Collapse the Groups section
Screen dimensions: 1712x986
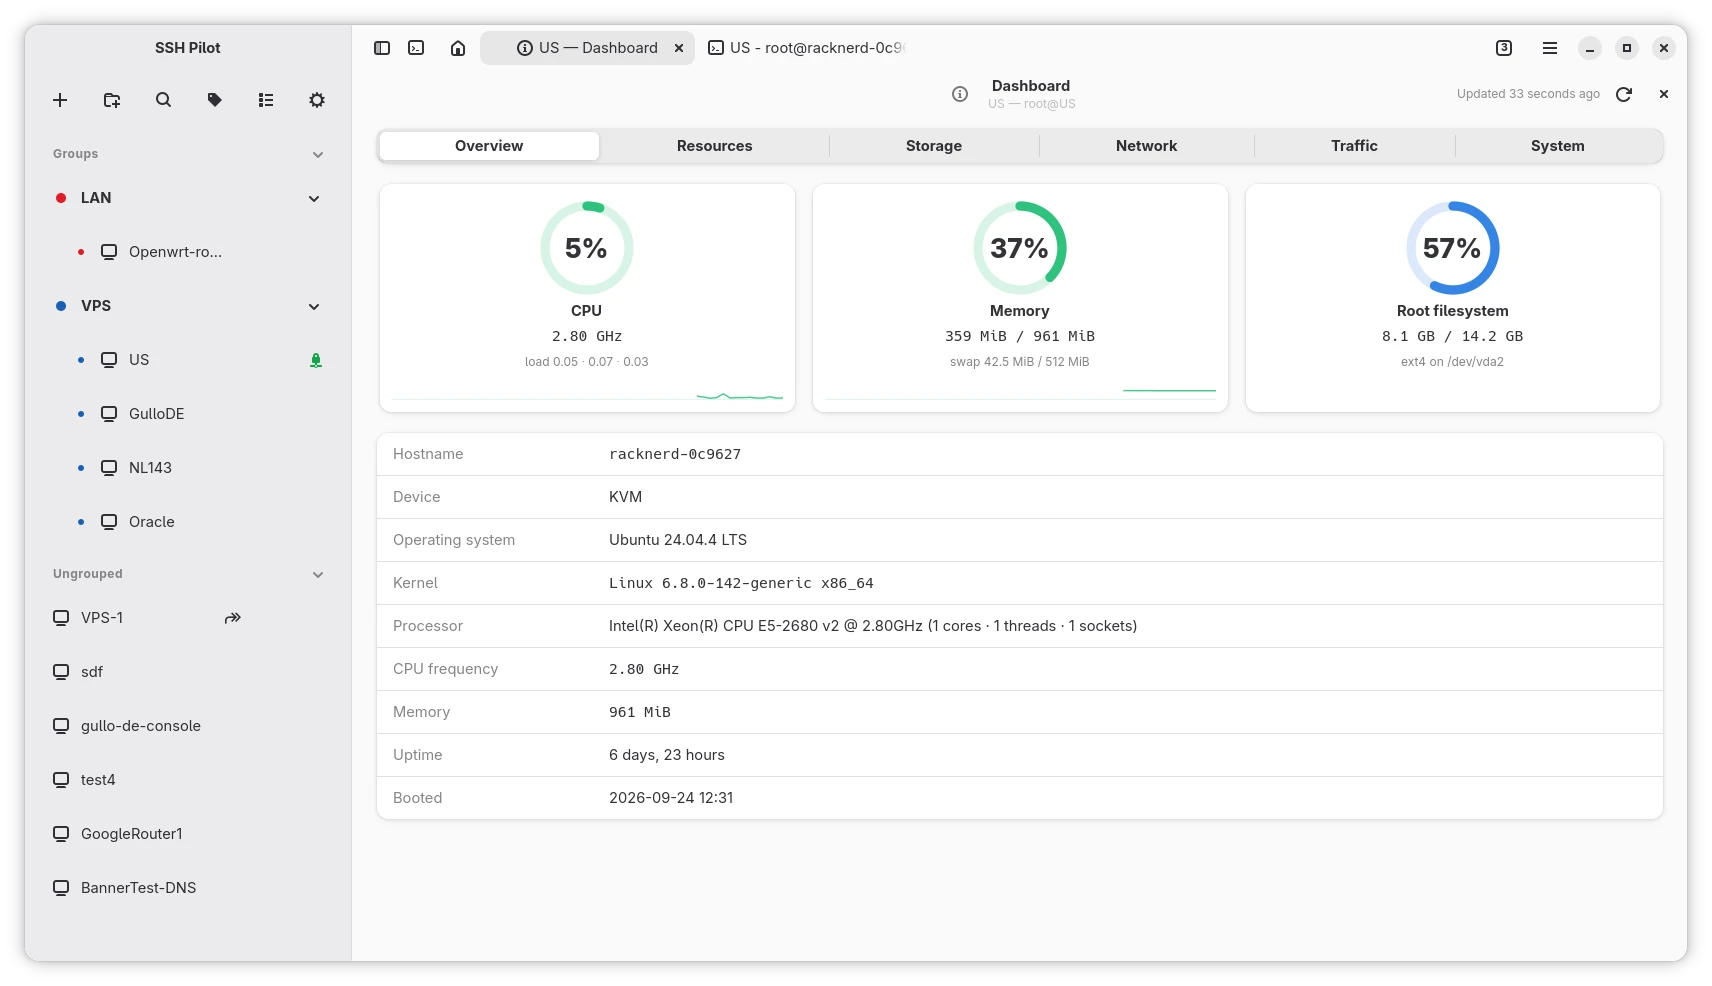[x=318, y=155]
